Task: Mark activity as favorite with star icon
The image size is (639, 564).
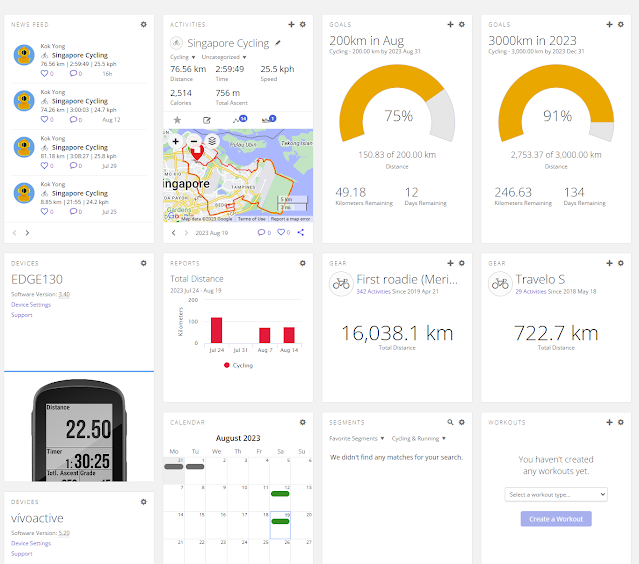Action: (x=177, y=120)
